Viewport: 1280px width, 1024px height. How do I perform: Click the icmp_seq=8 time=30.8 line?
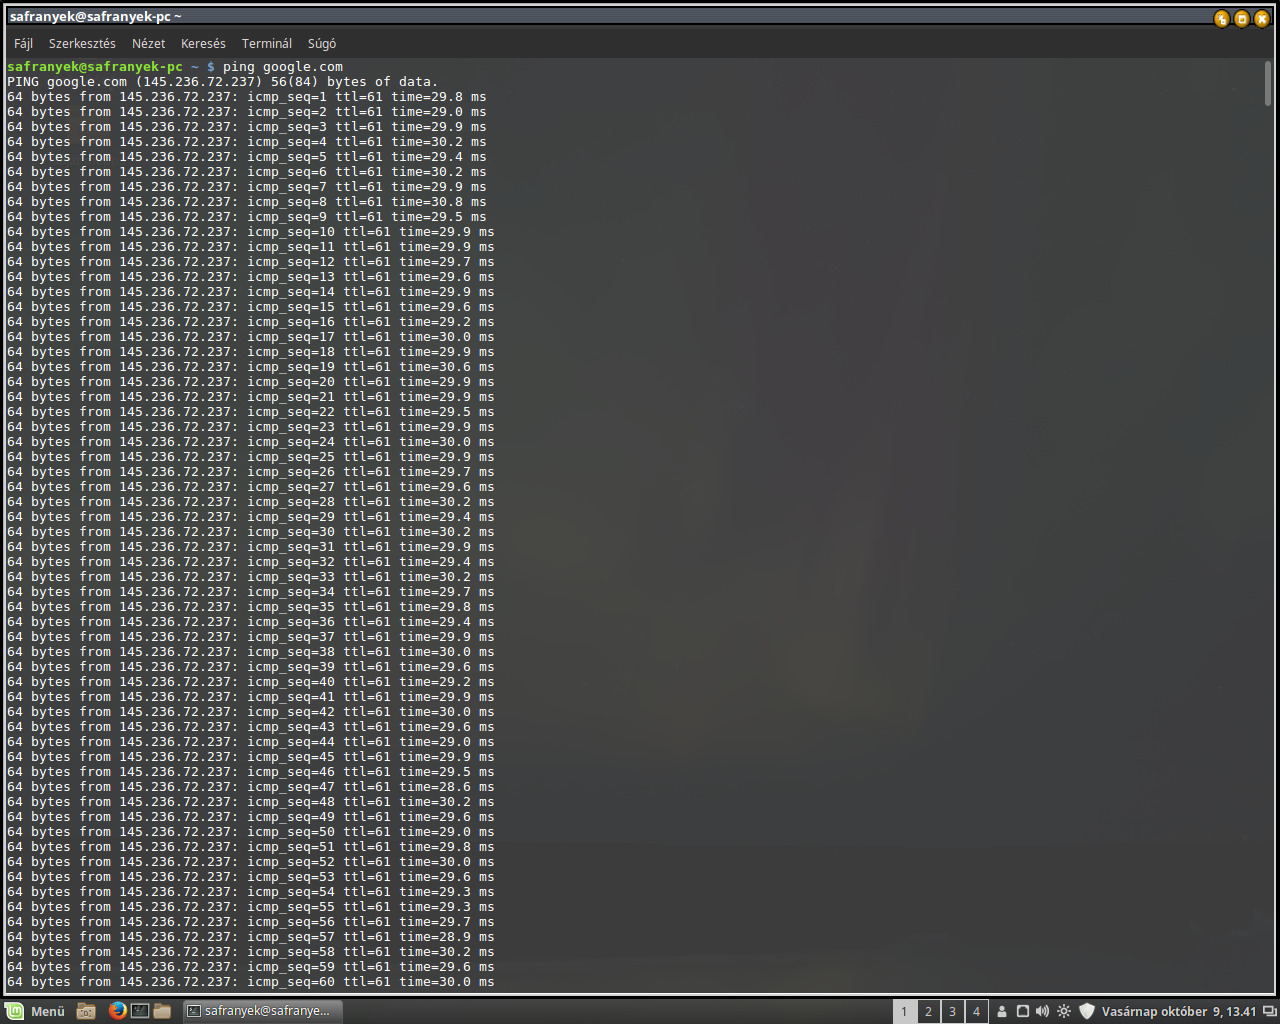click(247, 202)
